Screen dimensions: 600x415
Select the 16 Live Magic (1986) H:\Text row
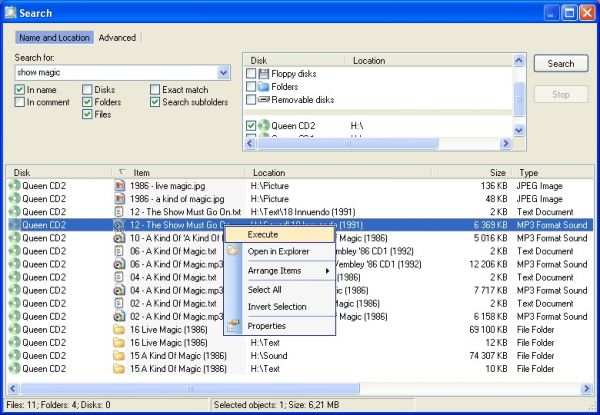coord(300,342)
